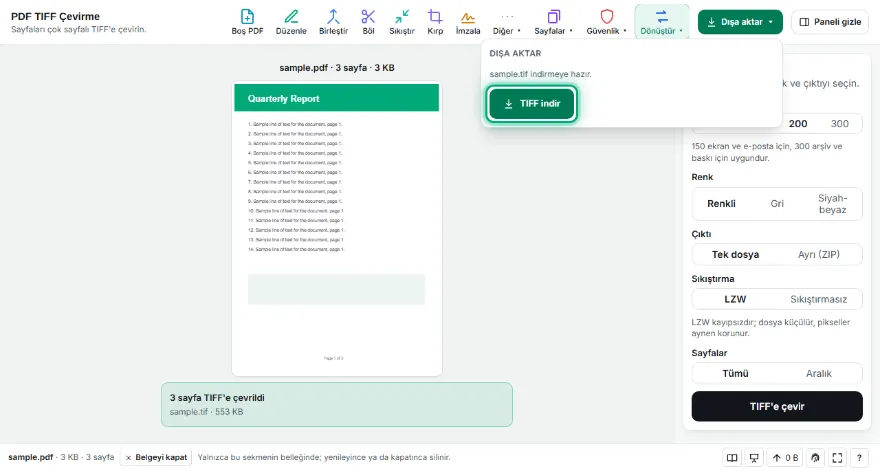Open the reading view book icon
The width and height of the screenshot is (880, 471).
point(732,458)
